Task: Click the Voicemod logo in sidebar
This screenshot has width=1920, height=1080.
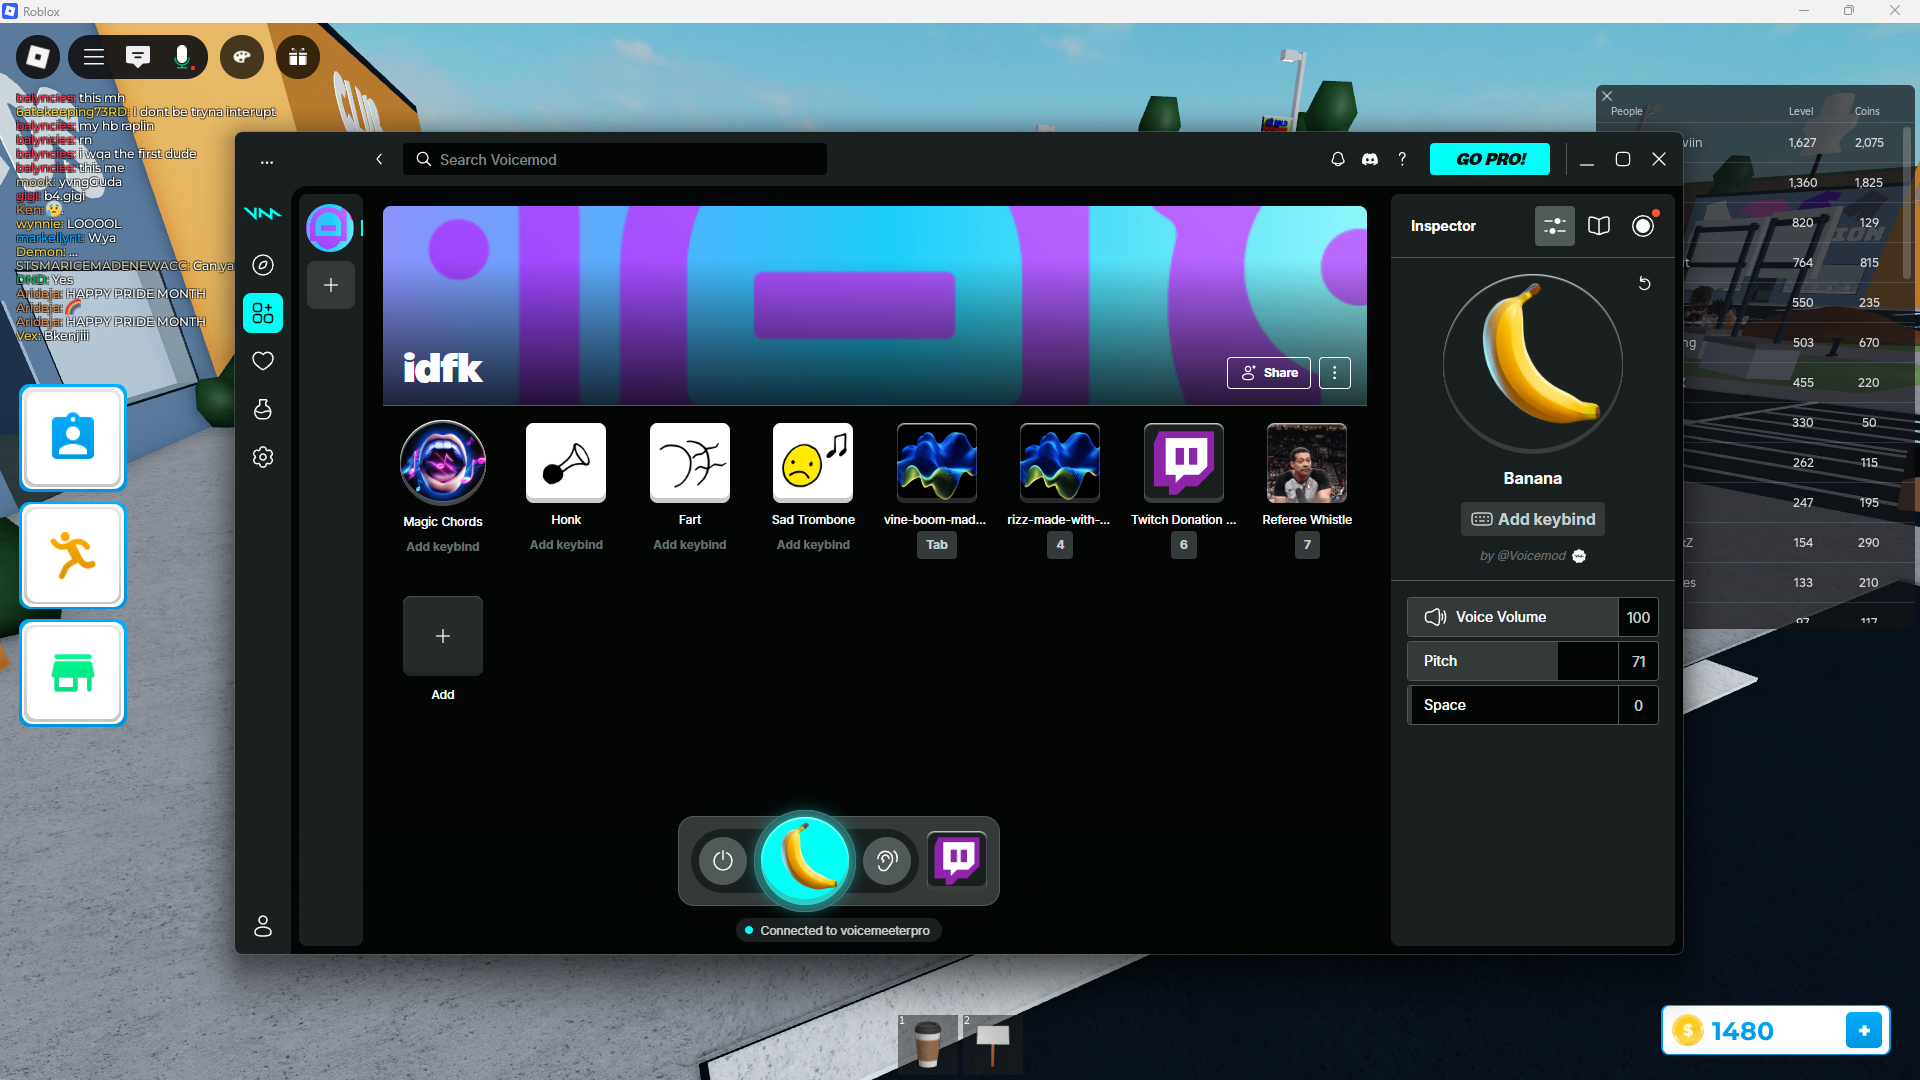Action: [263, 213]
